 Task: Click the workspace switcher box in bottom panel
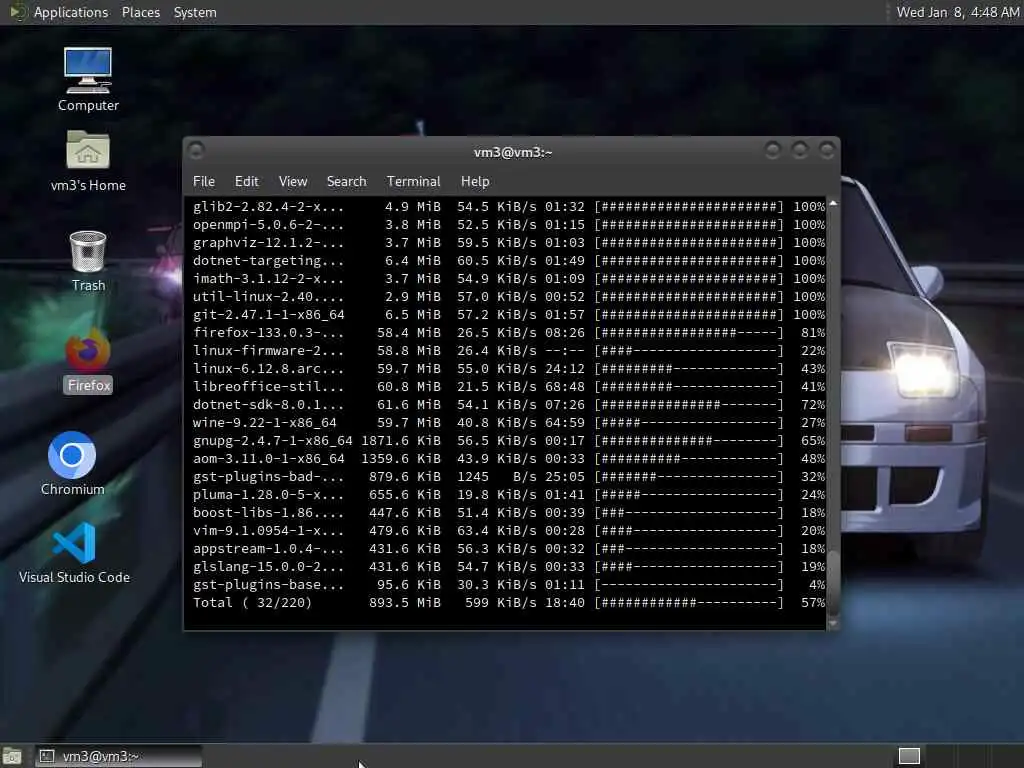[909, 756]
